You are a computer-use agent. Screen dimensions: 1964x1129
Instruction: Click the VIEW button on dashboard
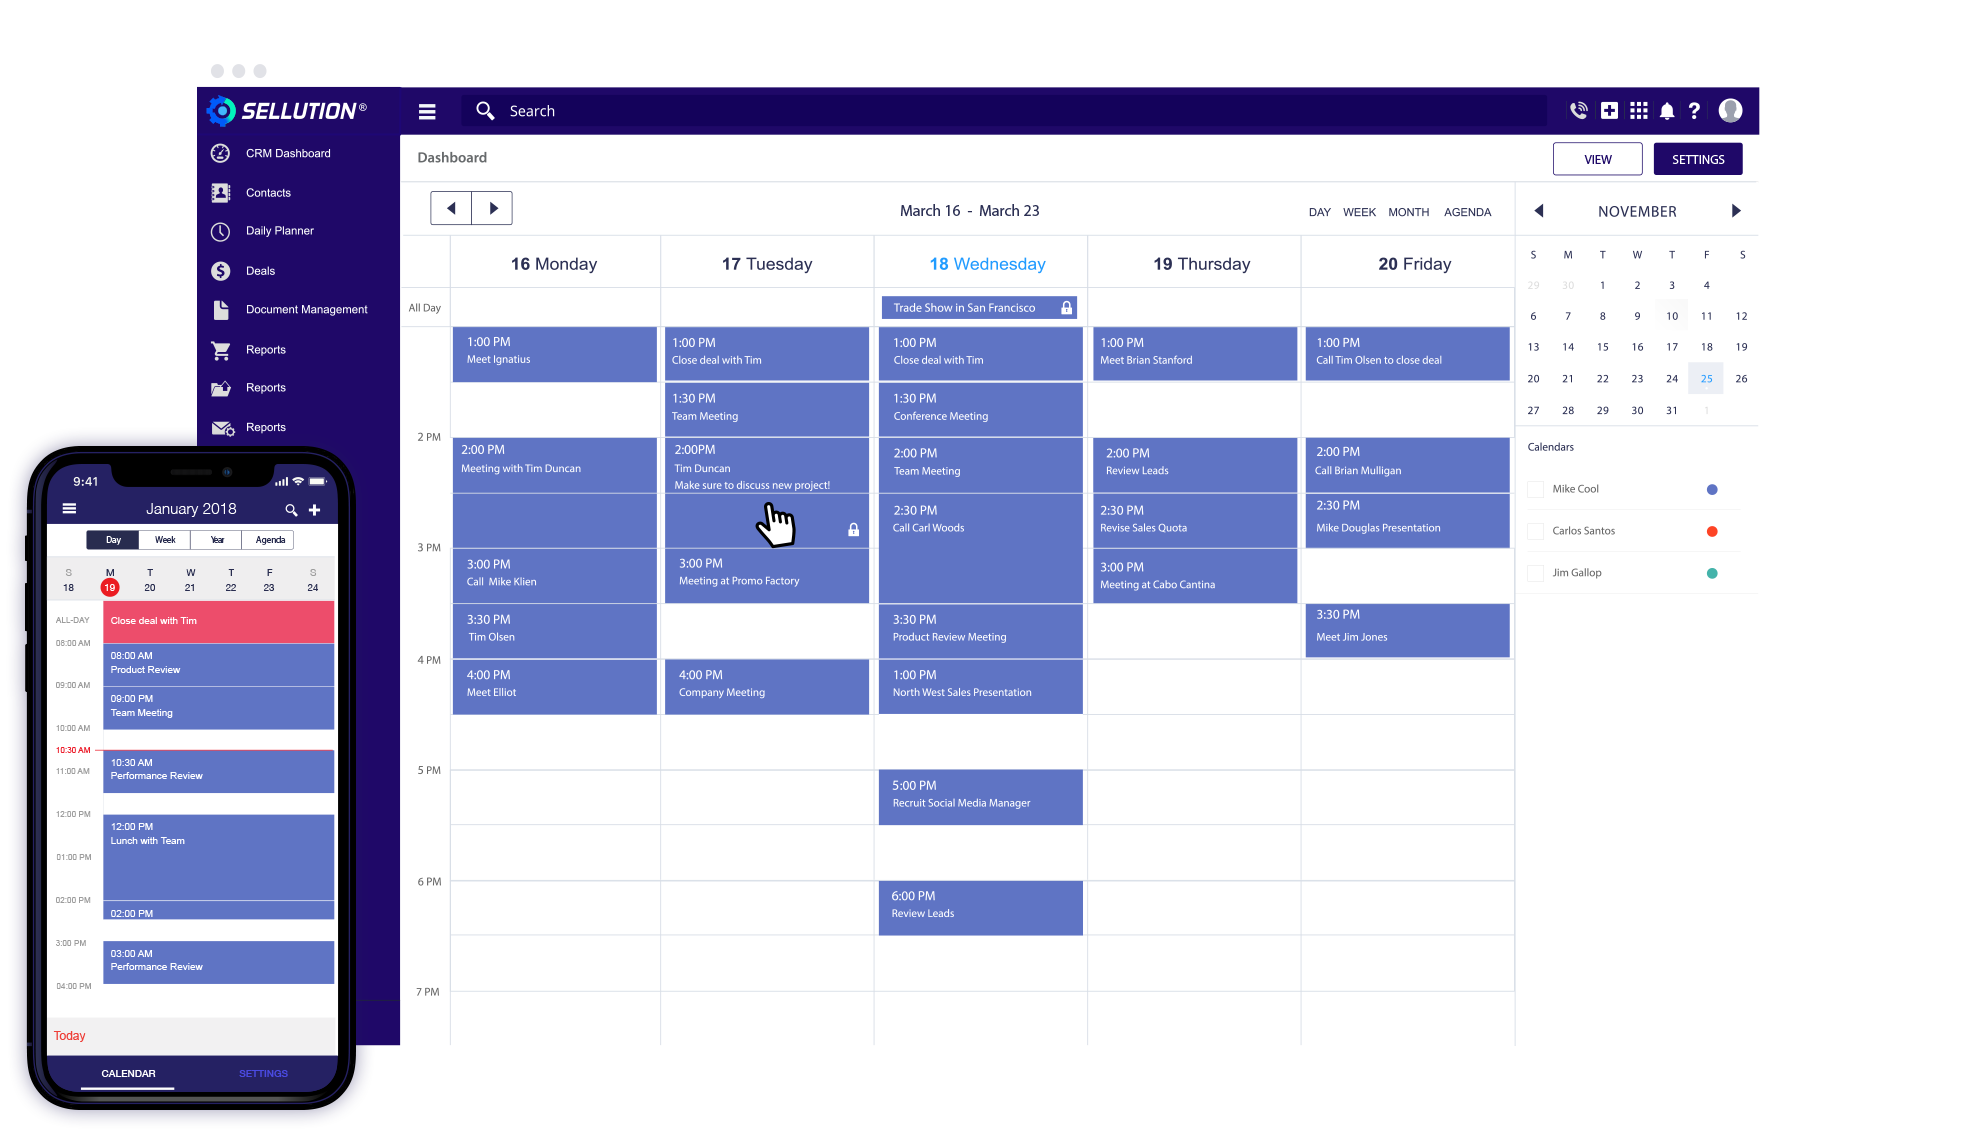click(x=1597, y=158)
